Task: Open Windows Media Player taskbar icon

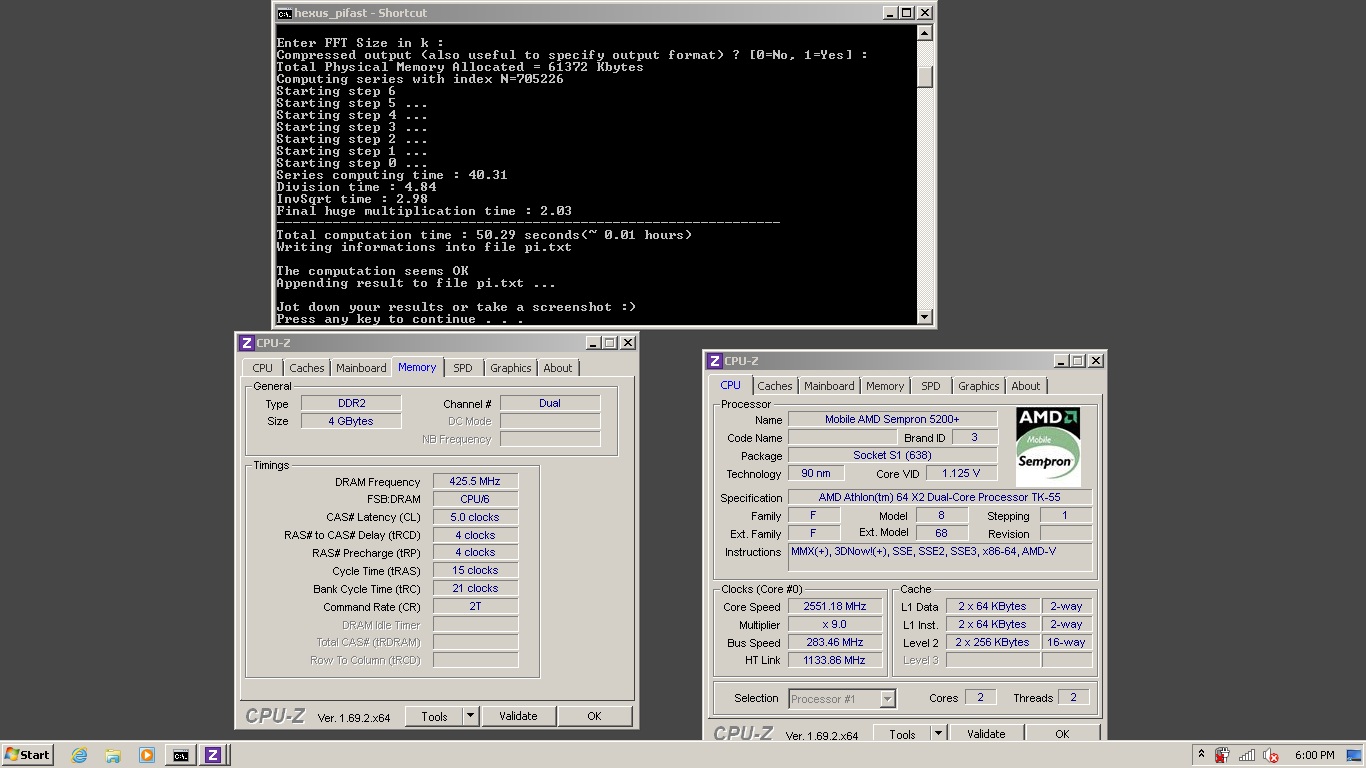Action: (x=146, y=755)
